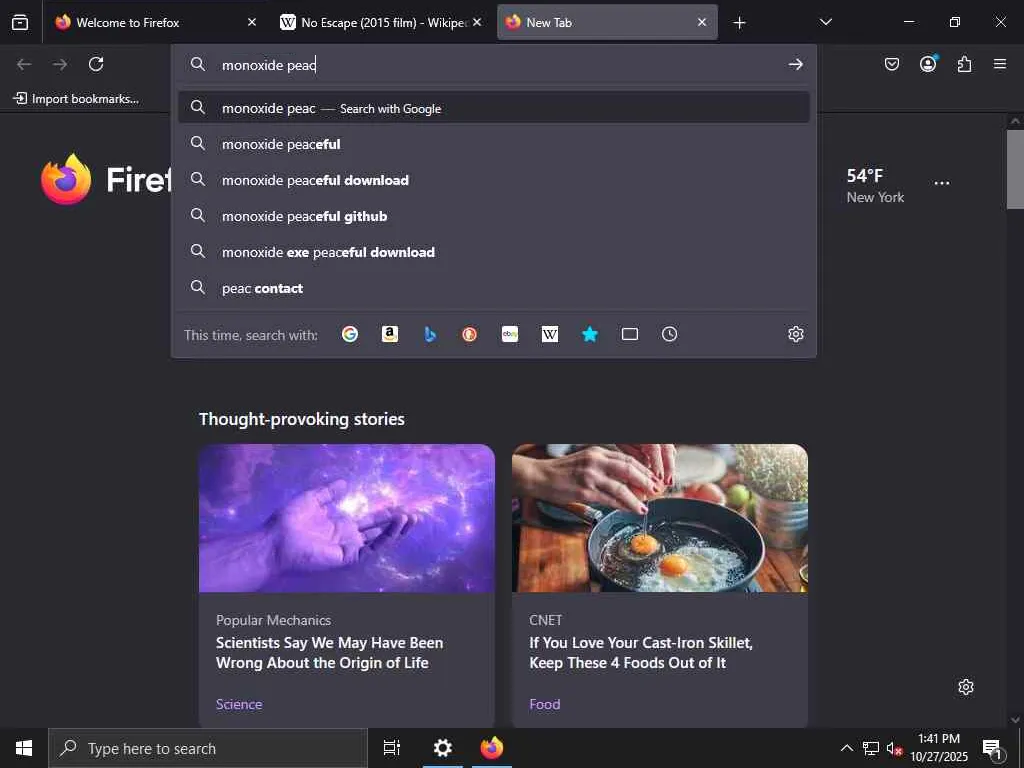Open frying eggs skillet thumbnail
The image size is (1024, 768).
(660, 518)
